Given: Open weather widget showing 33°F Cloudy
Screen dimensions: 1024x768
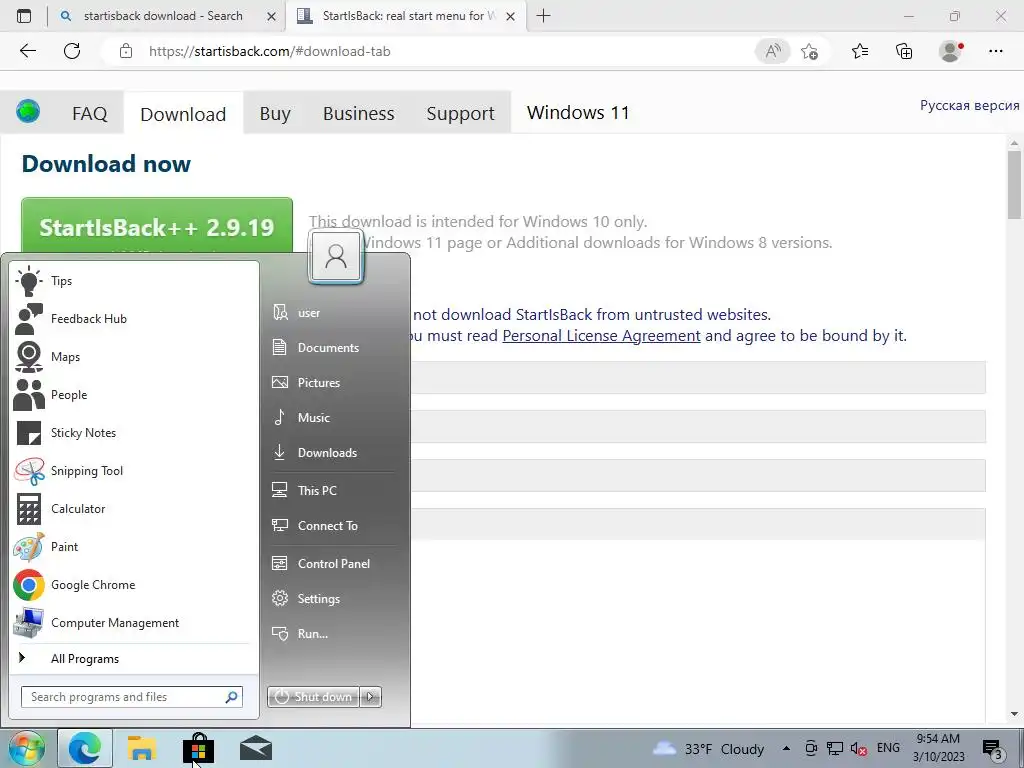Looking at the screenshot, I should (x=709, y=749).
